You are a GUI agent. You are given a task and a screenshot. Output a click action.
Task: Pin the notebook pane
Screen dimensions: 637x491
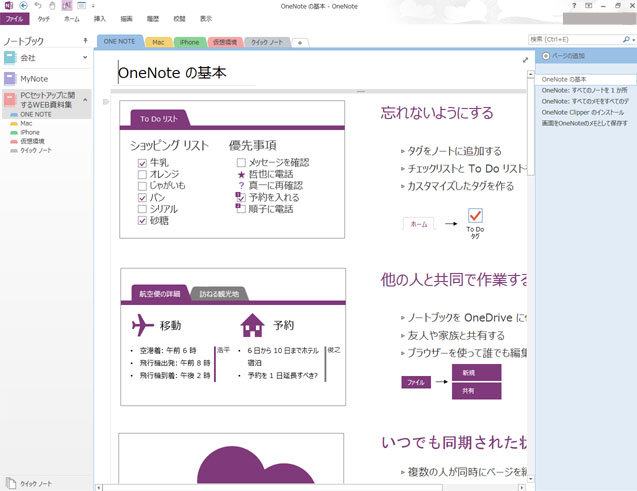[85, 40]
